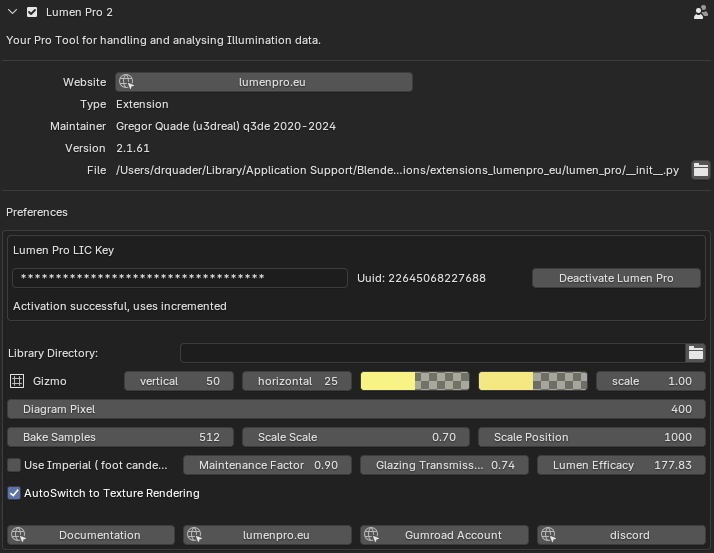
Task: Click the add-on file path text
Action: [397, 170]
